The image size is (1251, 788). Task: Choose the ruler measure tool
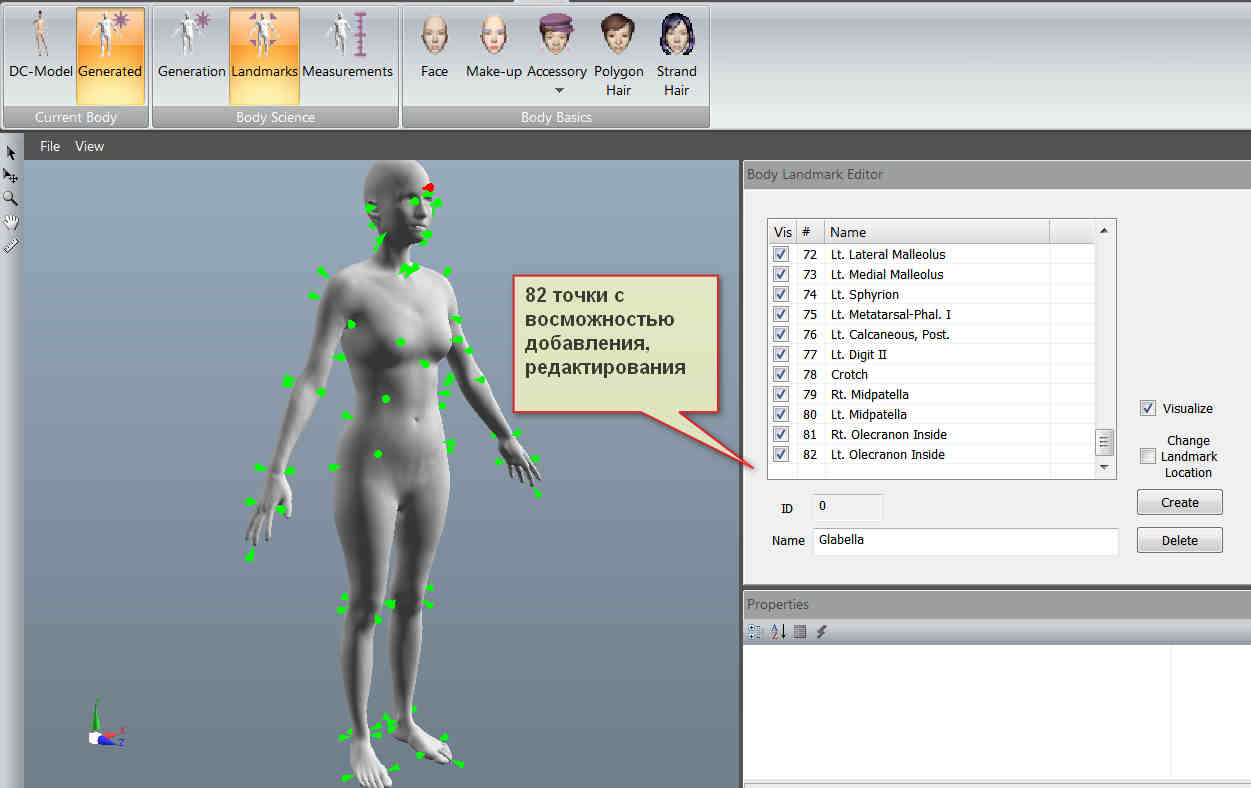tap(11, 245)
